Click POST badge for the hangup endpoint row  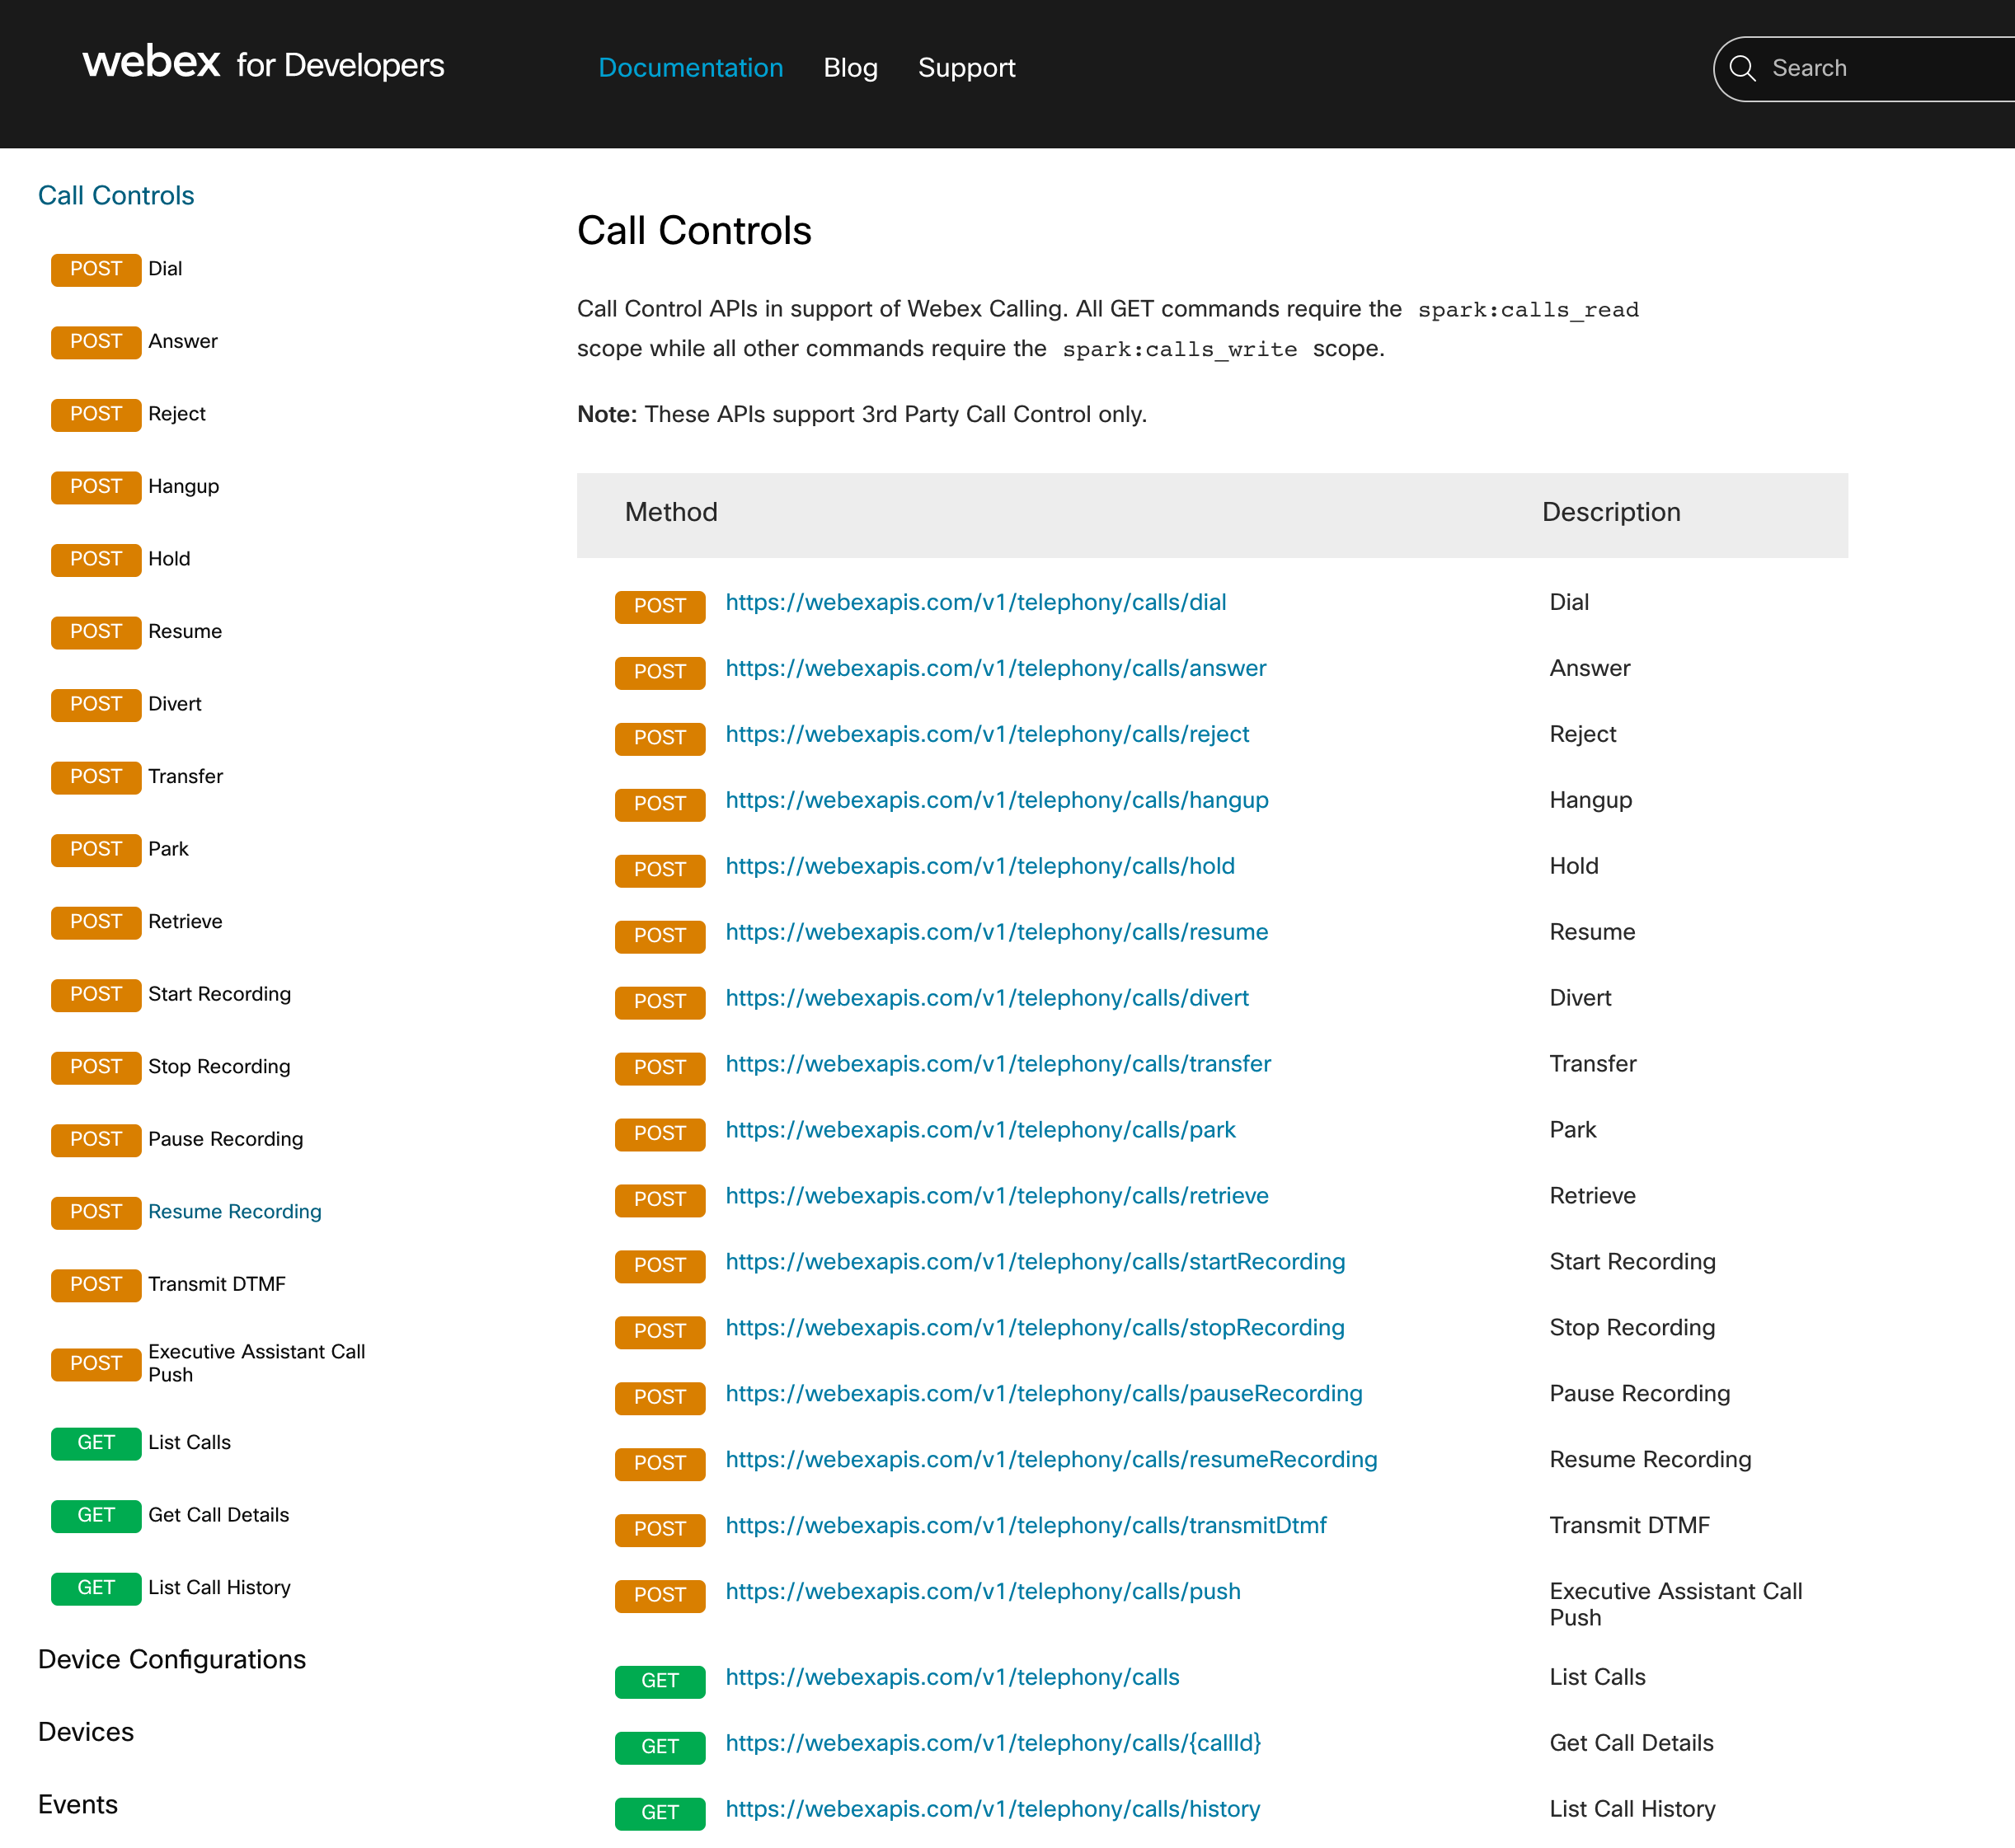(659, 804)
